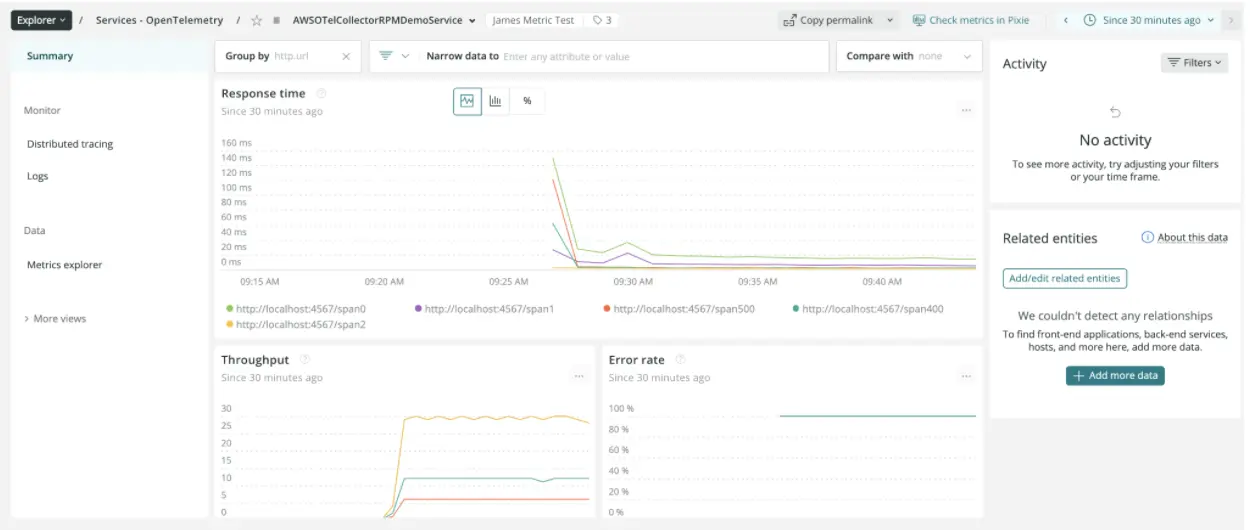Toggle span400 legend series

[x=868, y=309]
